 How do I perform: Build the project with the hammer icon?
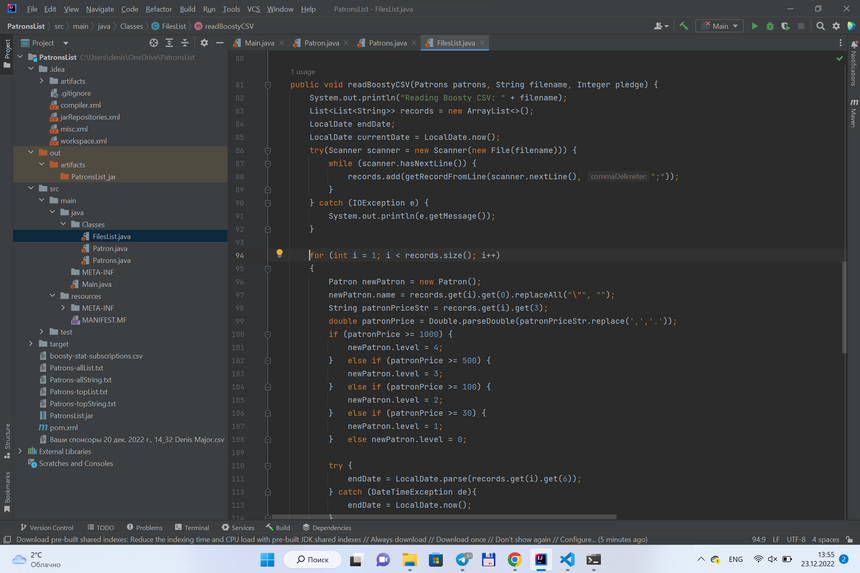pyautogui.click(x=684, y=26)
